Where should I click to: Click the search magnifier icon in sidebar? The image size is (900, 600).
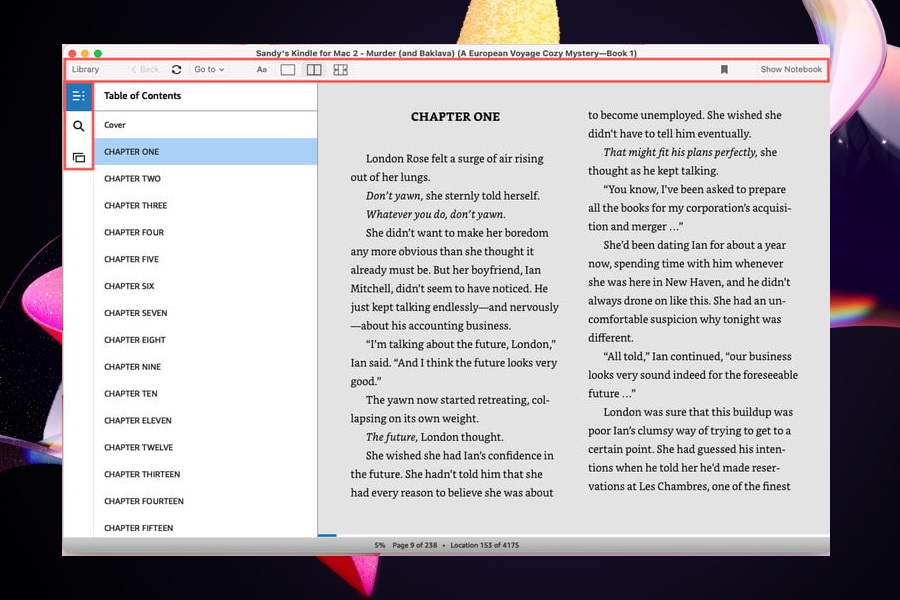78,126
